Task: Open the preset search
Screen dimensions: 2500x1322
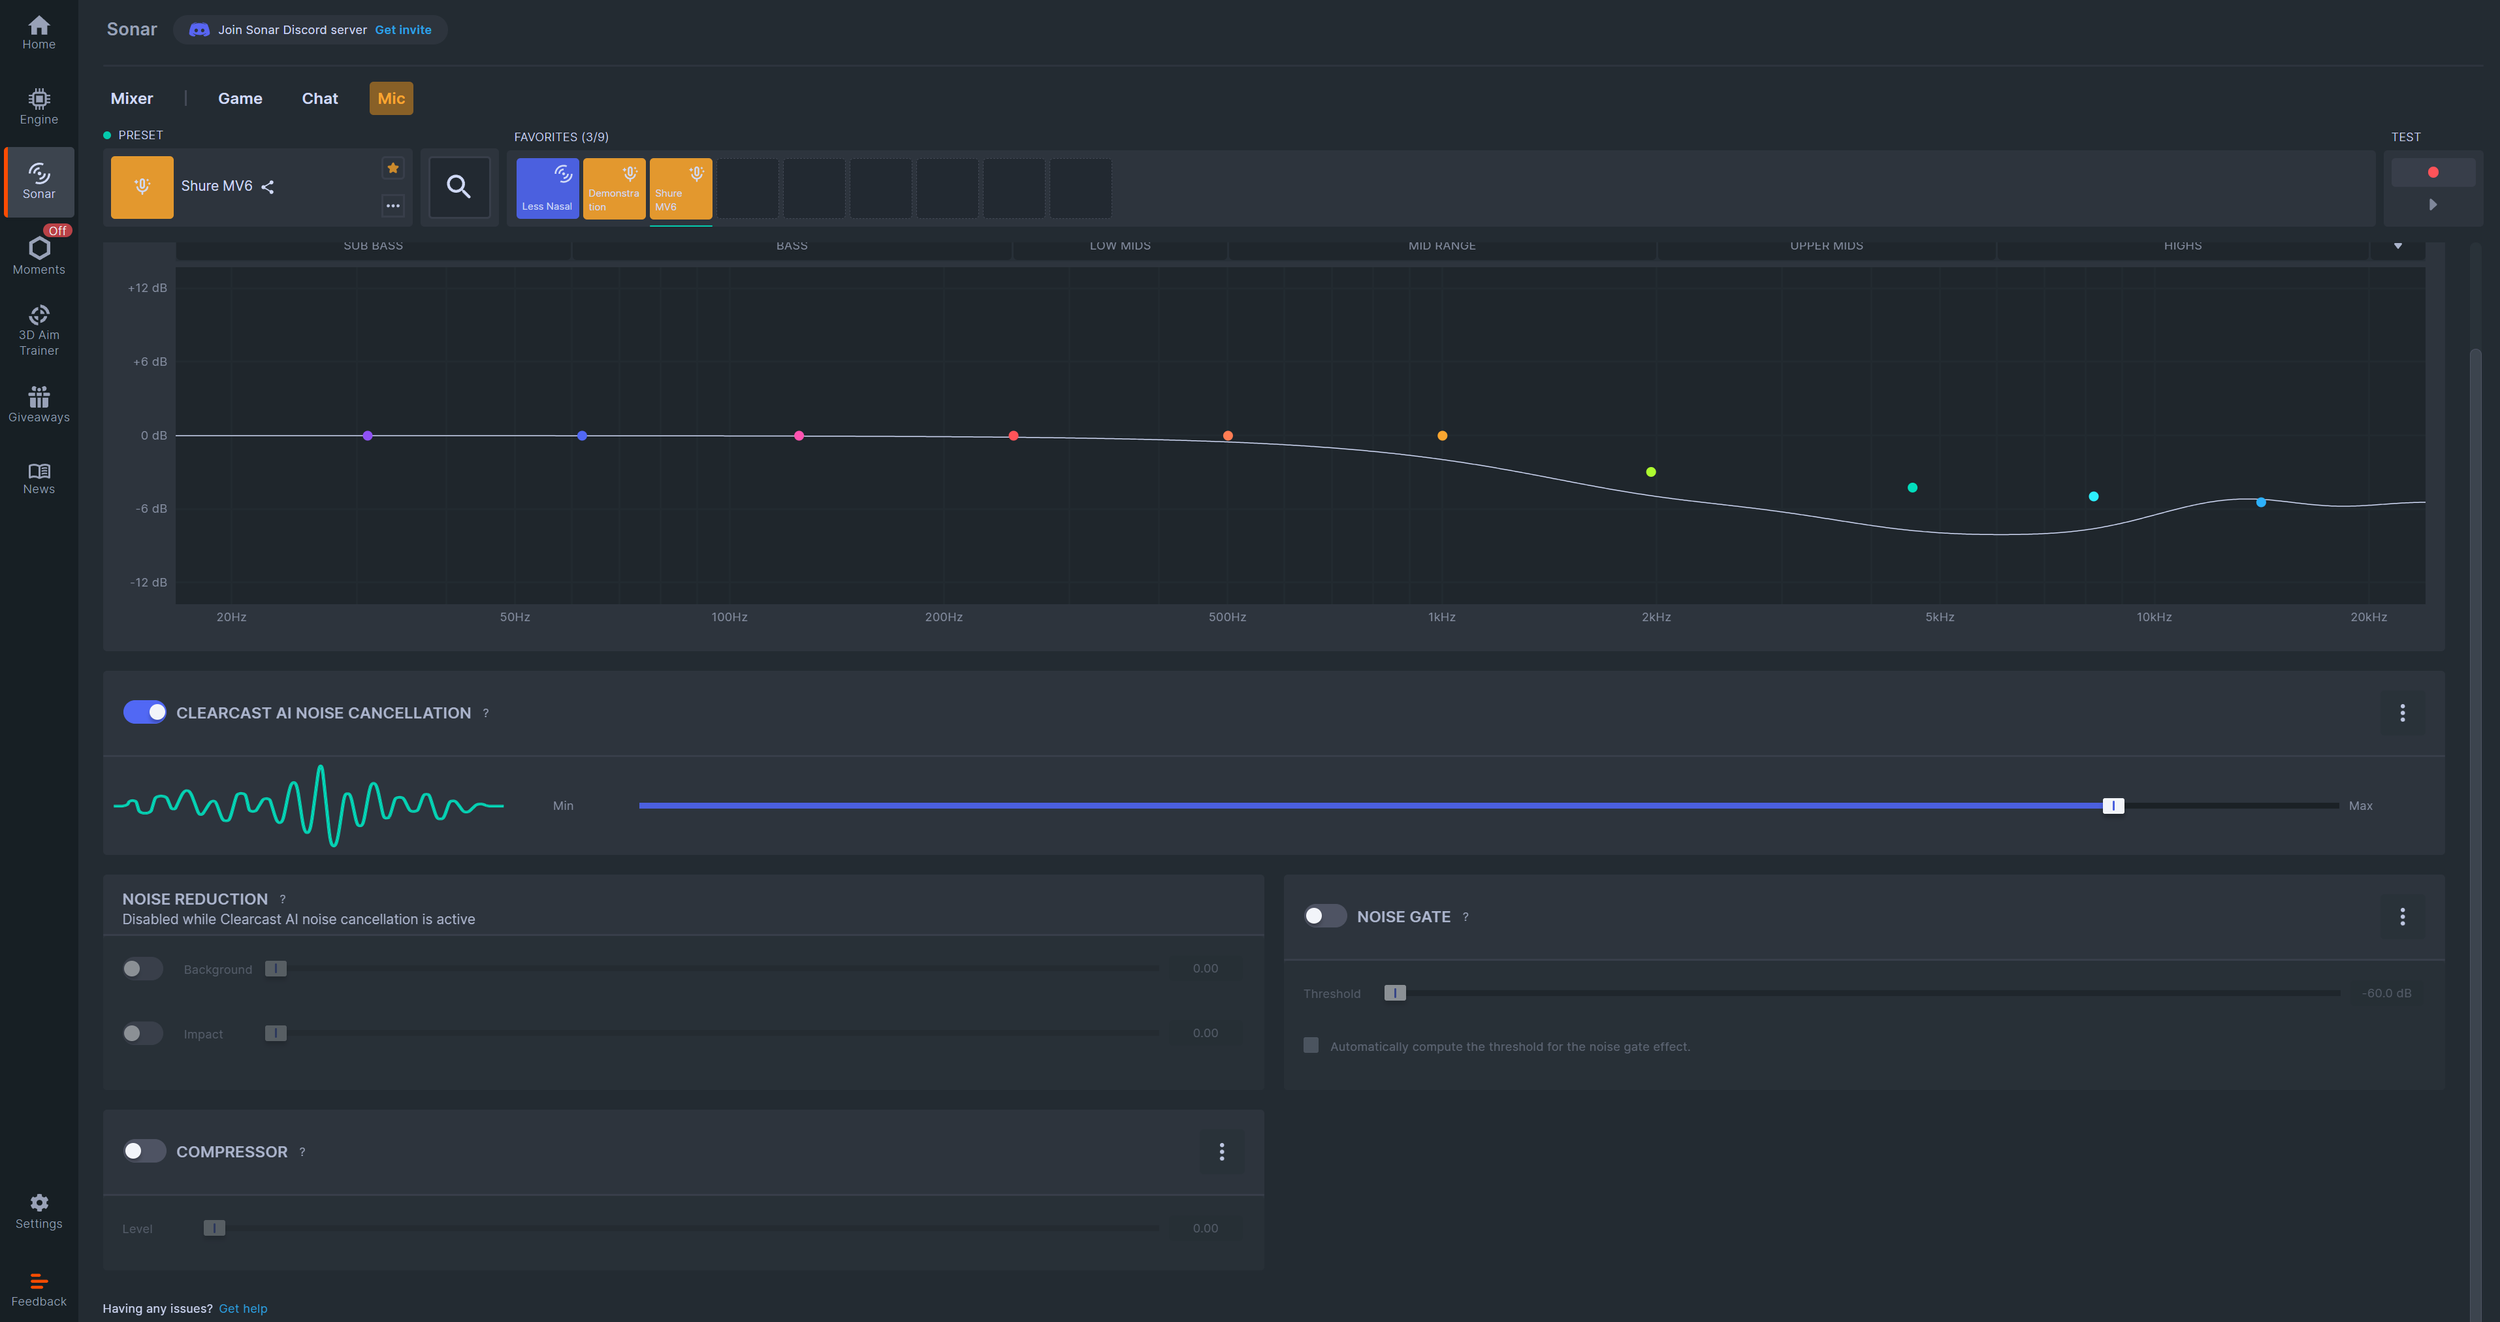Action: click(x=460, y=186)
